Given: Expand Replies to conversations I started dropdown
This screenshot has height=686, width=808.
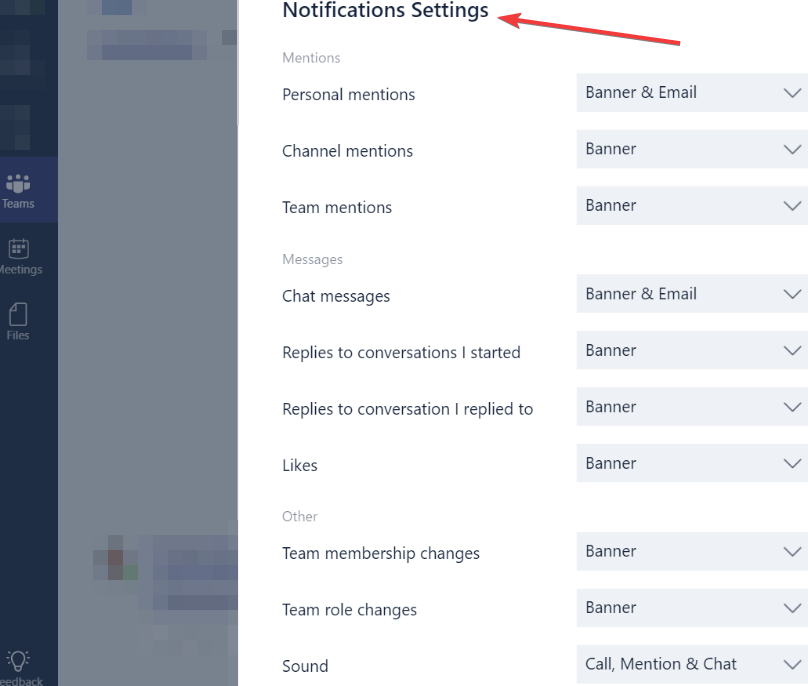Looking at the screenshot, I should tap(692, 350).
